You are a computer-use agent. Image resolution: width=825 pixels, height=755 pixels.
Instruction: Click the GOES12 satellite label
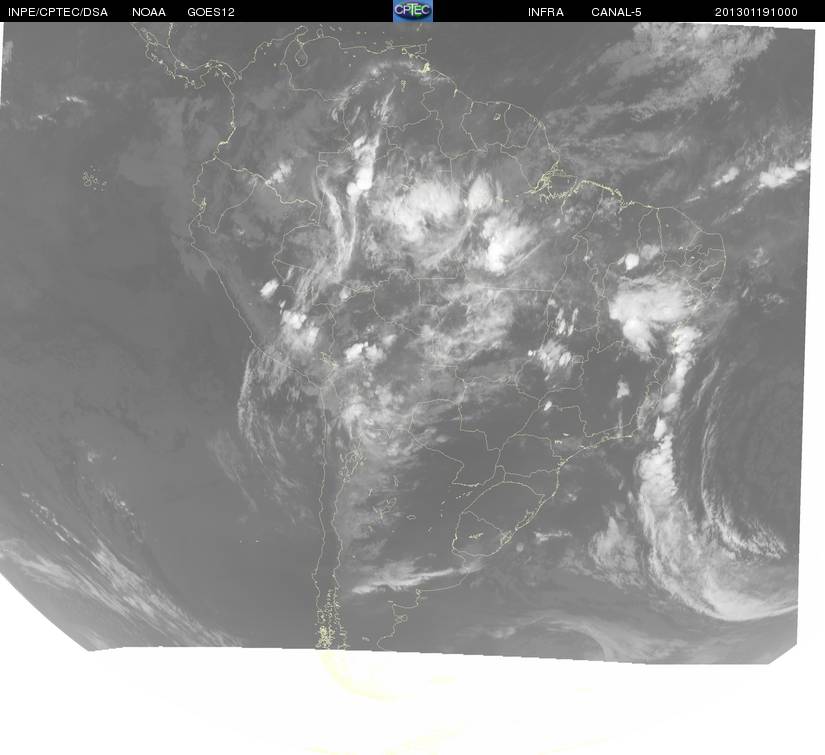pos(211,12)
